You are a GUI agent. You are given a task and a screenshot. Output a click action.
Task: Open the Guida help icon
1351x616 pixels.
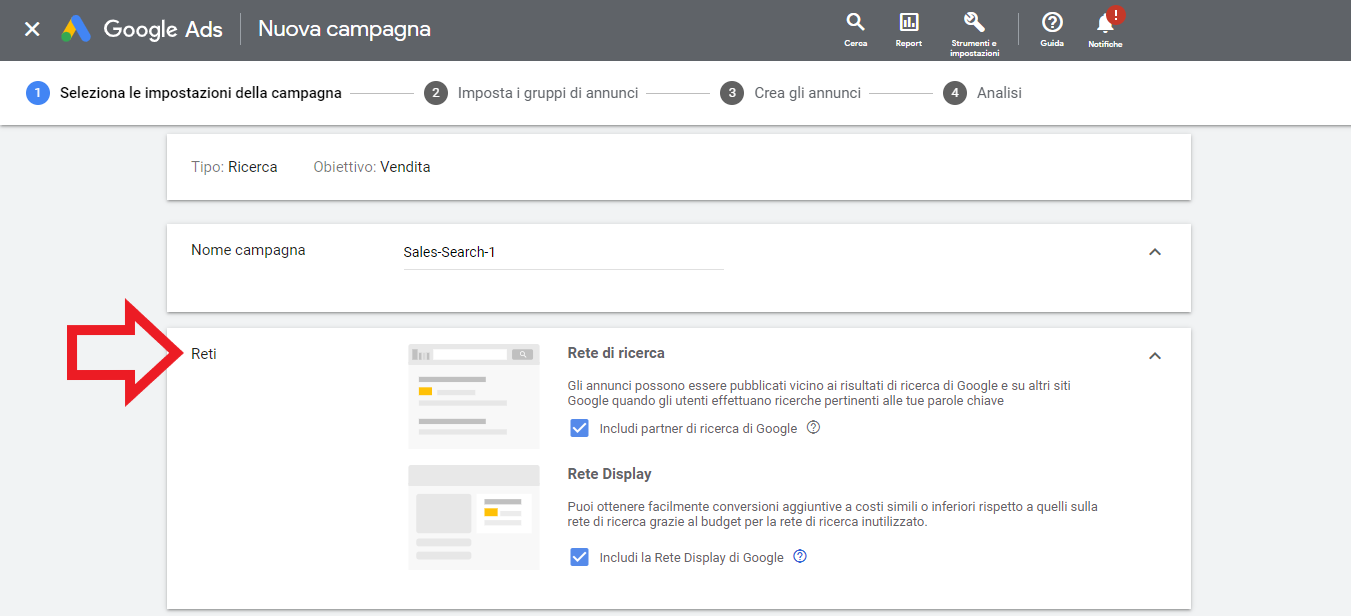[x=1051, y=29]
